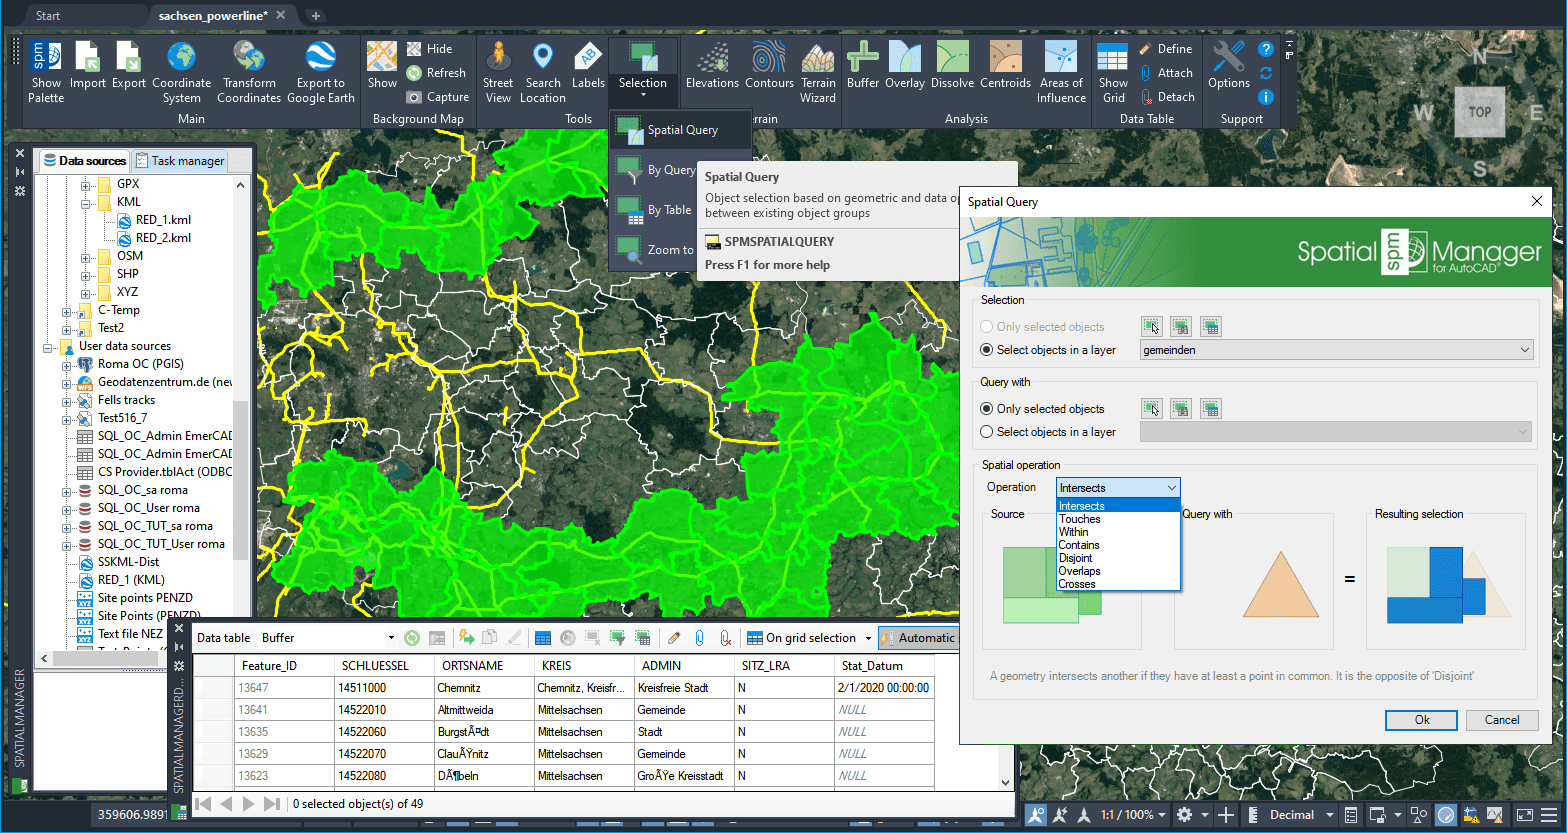Click the Export icon in ribbon
The width and height of the screenshot is (1567, 833).
pos(129,66)
